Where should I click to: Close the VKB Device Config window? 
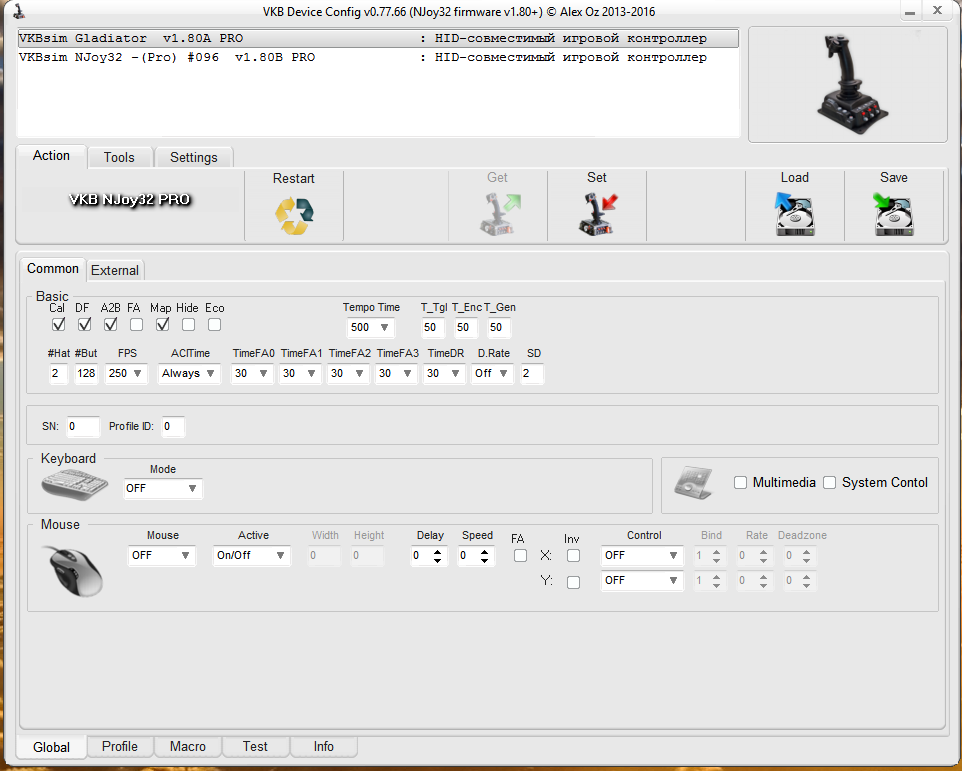click(937, 10)
